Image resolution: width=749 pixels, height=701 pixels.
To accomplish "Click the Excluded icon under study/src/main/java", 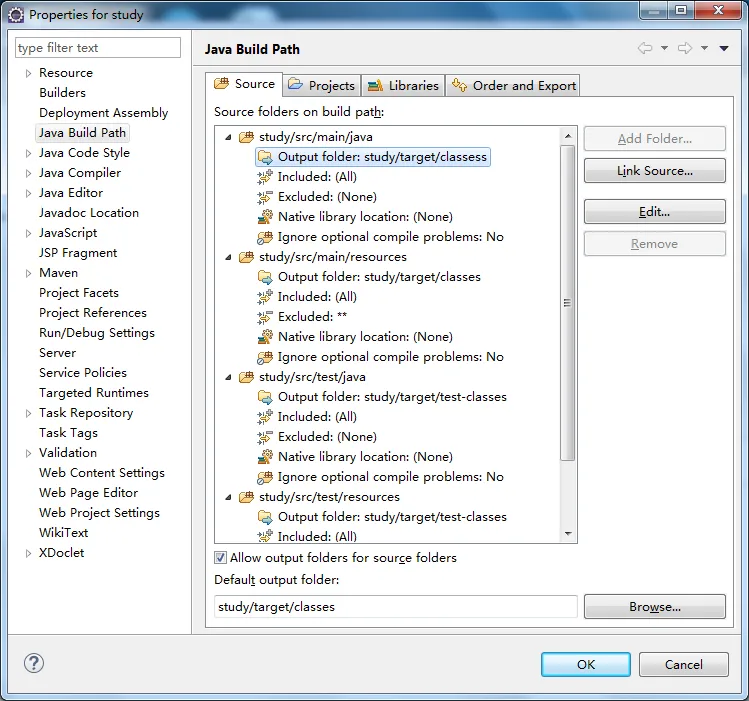I will pos(265,197).
